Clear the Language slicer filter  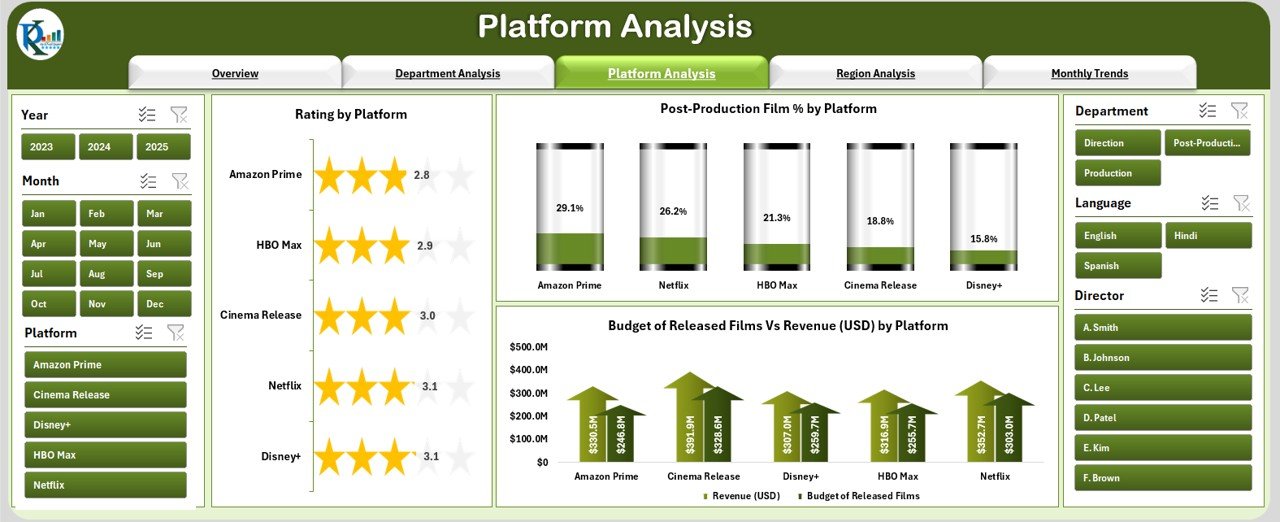pos(1241,203)
